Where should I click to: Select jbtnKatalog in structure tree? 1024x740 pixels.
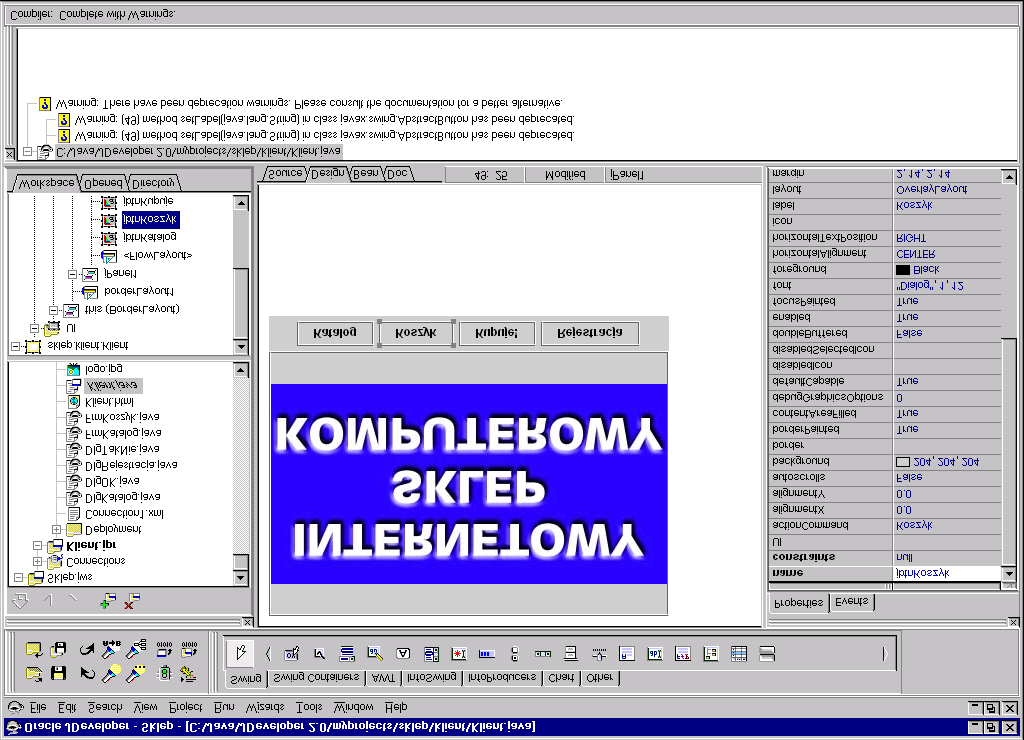tap(150, 237)
